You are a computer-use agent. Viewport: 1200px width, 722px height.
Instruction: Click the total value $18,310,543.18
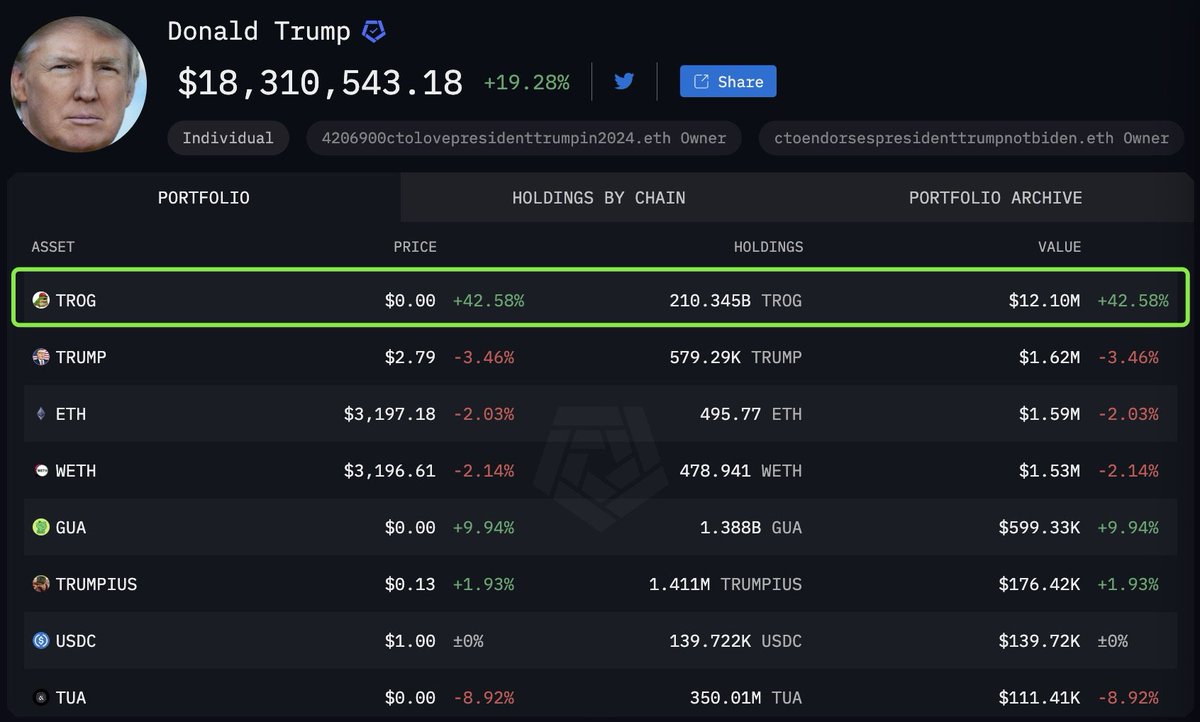point(320,82)
